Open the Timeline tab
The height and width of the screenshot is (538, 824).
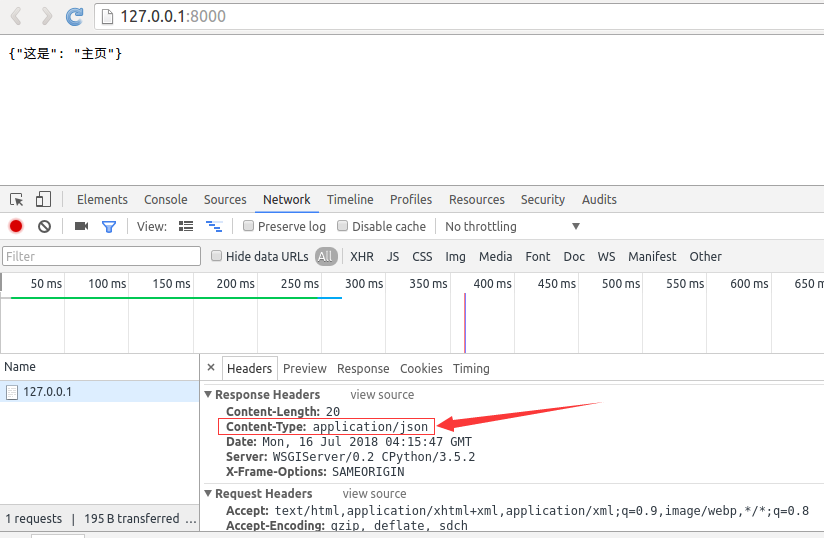350,200
